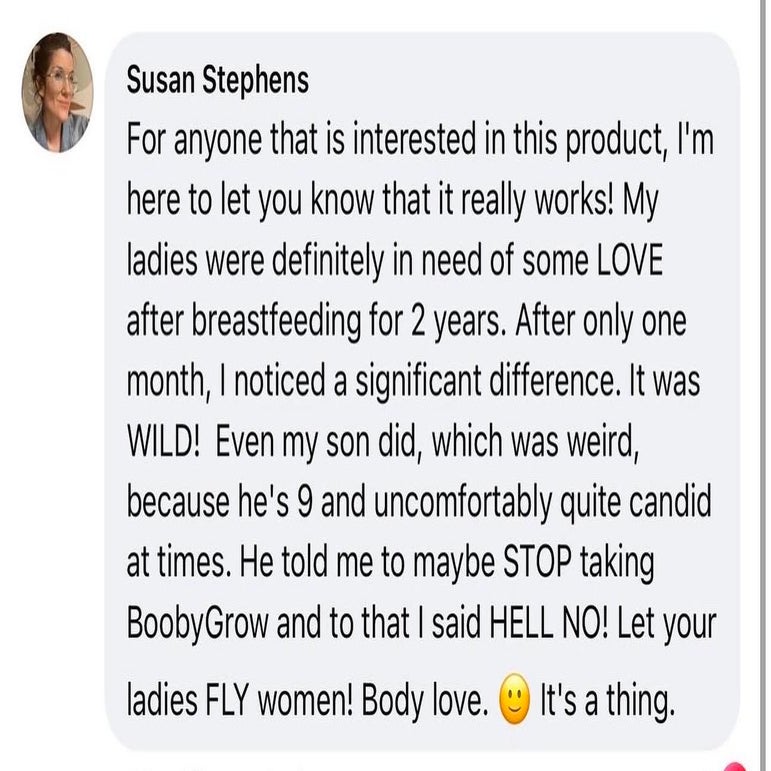Open the Susan Stephens name link

point(217,81)
